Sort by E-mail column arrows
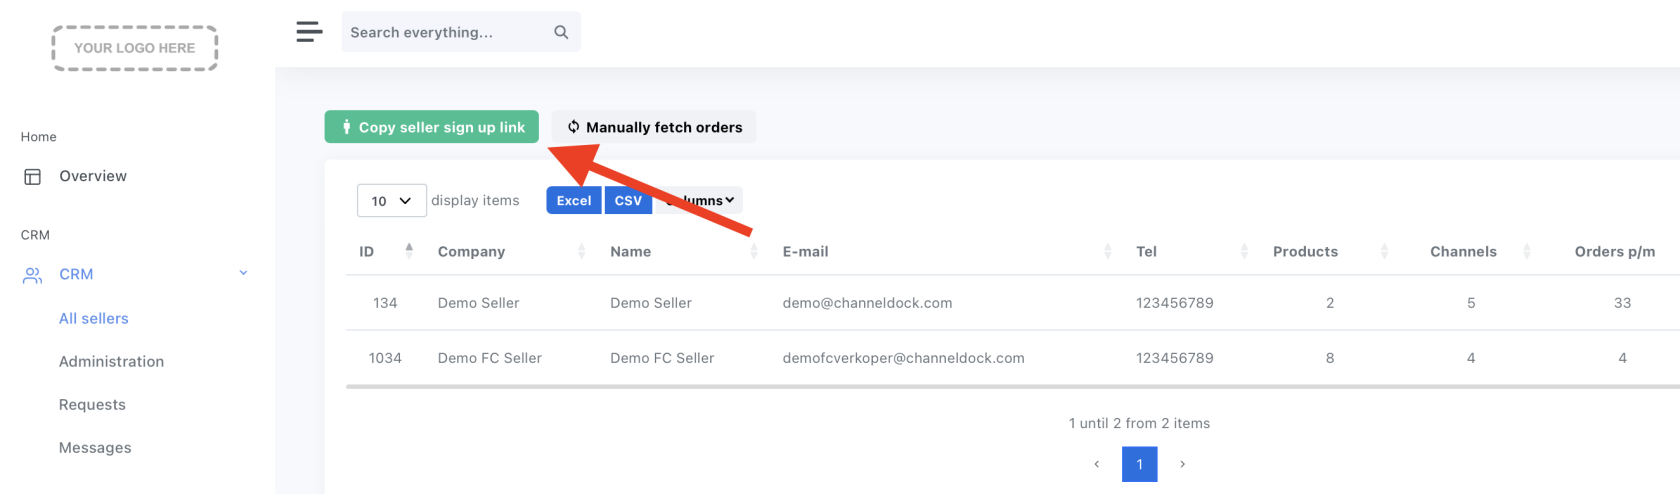 point(1107,251)
